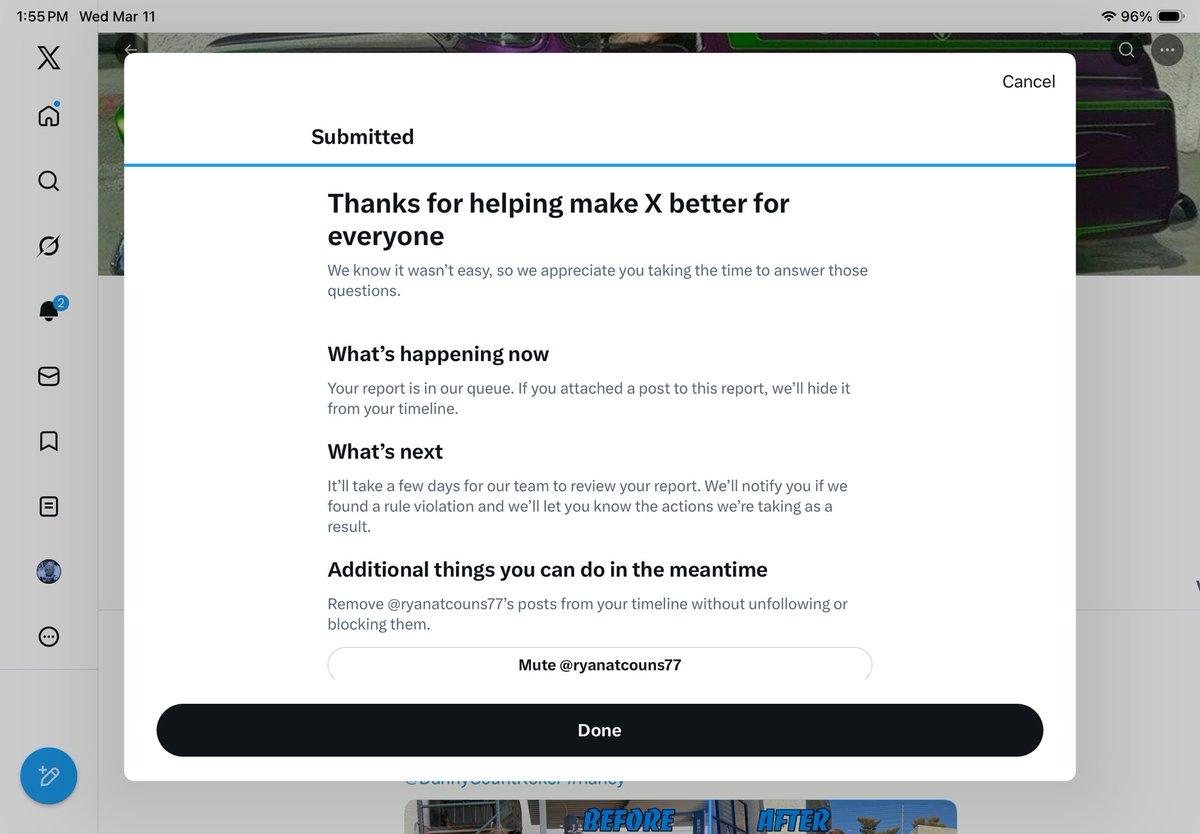Screen dimensions: 1200x834
Task: Cancel the report dialog
Action: [1028, 82]
